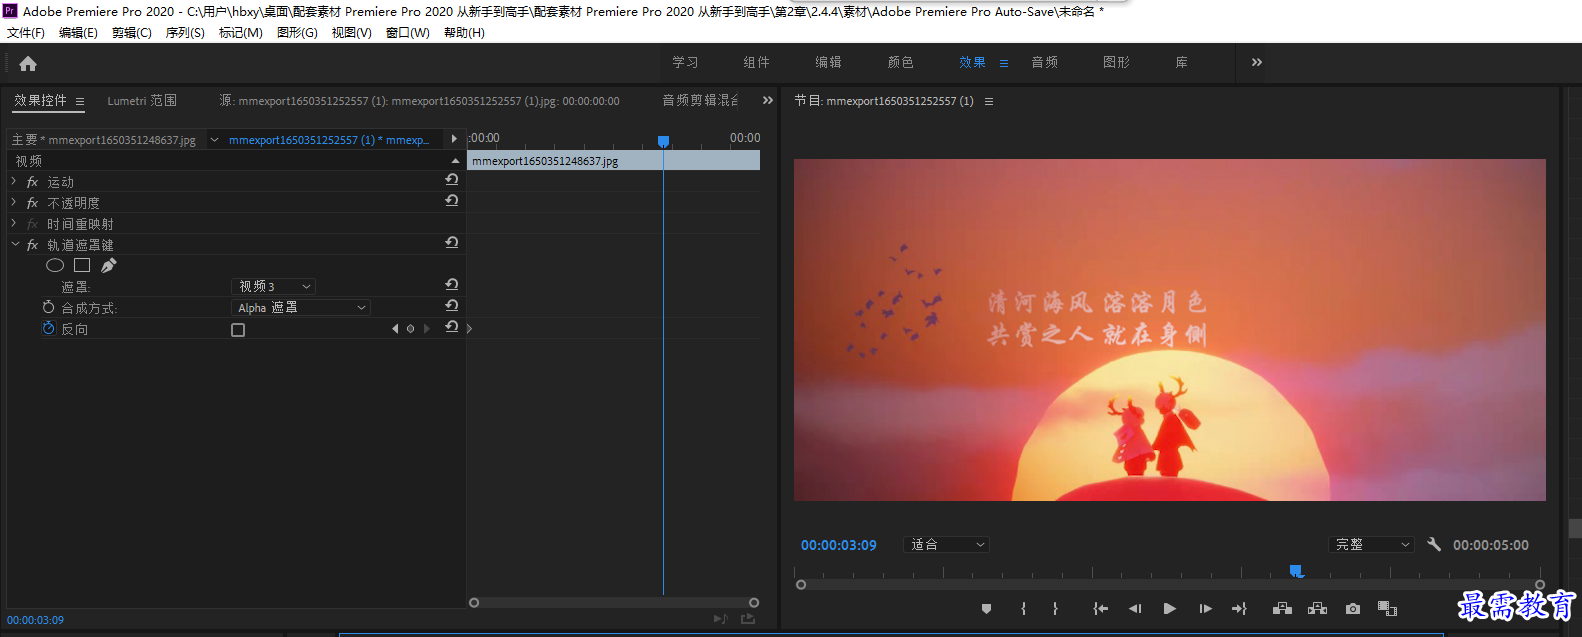Toggle the 时间重映射 fx effect
The width and height of the screenshot is (1582, 637).
pos(33,224)
